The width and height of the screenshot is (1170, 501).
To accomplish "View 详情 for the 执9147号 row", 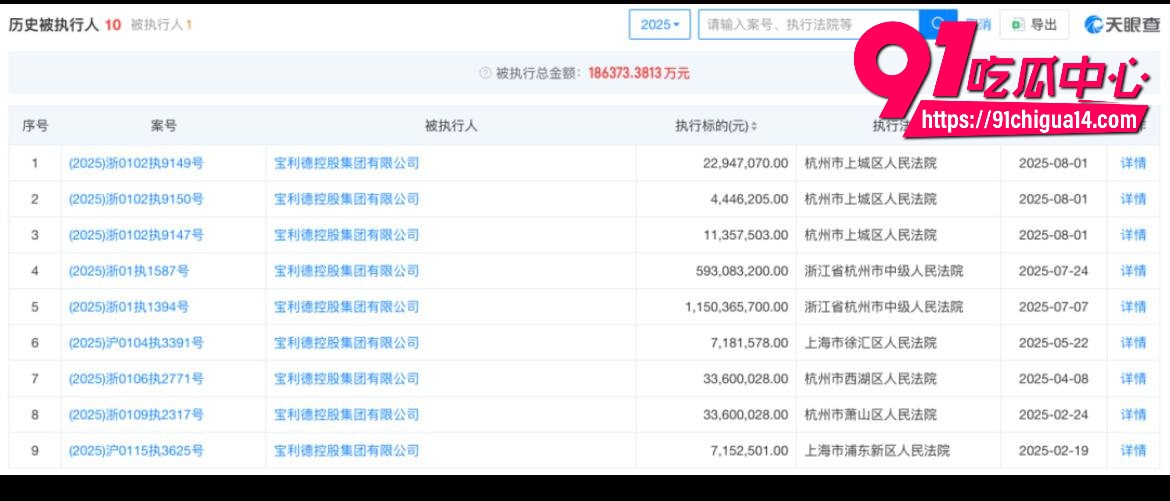I will click(1133, 234).
